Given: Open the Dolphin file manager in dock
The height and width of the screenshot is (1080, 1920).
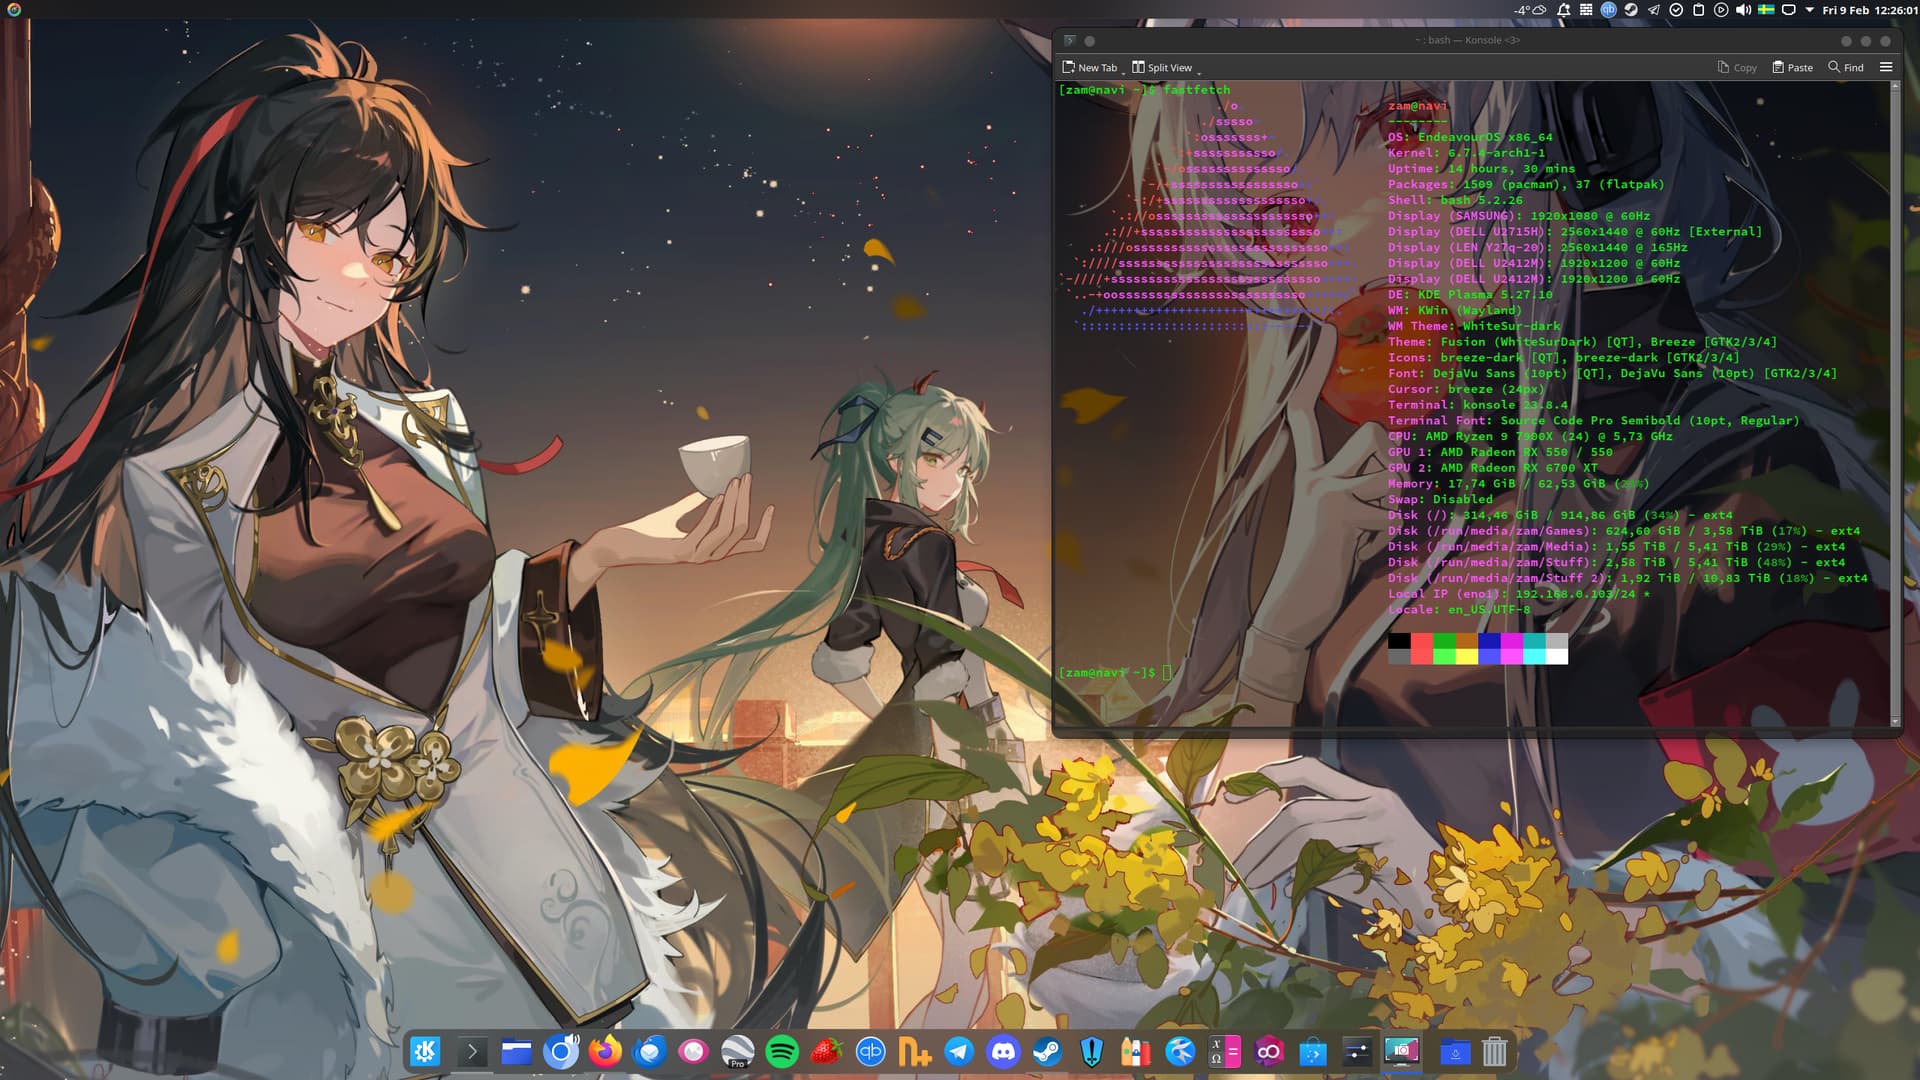Looking at the screenshot, I should [x=517, y=1052].
